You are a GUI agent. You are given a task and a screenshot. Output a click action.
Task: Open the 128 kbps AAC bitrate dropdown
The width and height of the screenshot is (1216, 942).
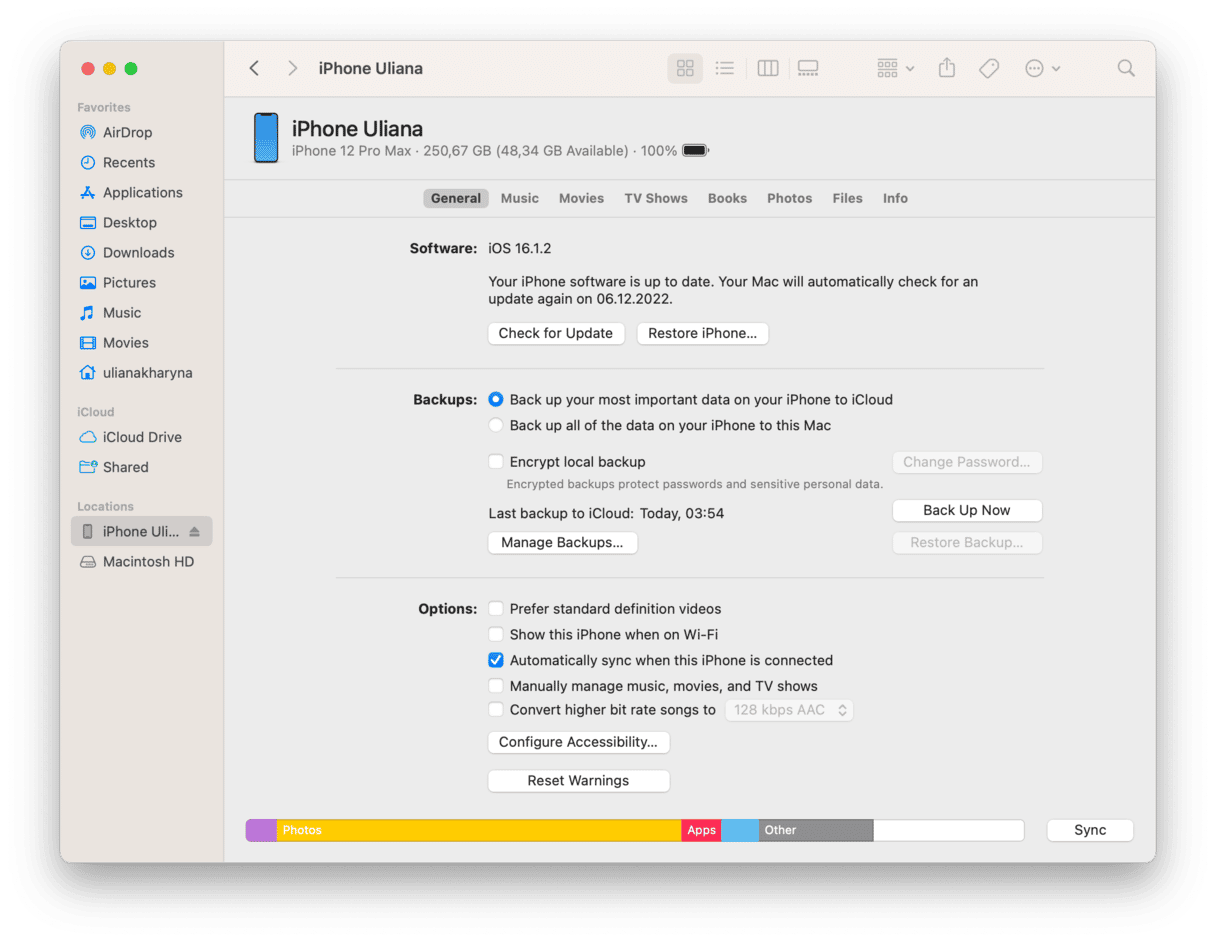point(789,710)
